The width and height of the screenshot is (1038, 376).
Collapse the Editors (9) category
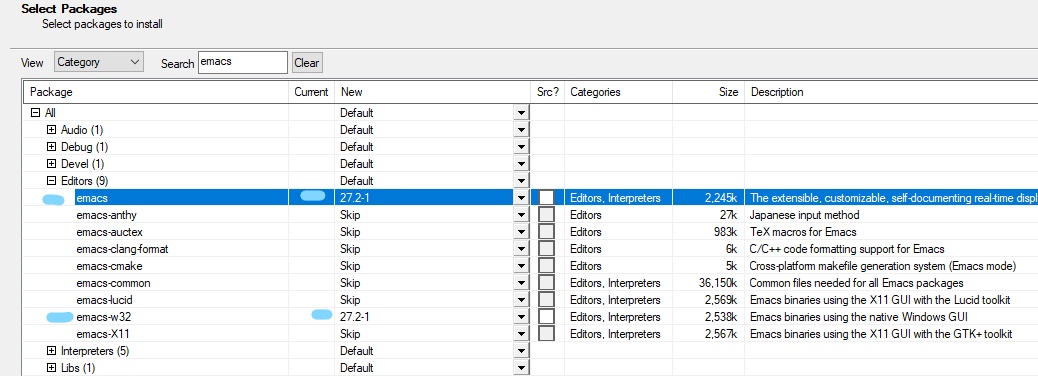[52, 181]
